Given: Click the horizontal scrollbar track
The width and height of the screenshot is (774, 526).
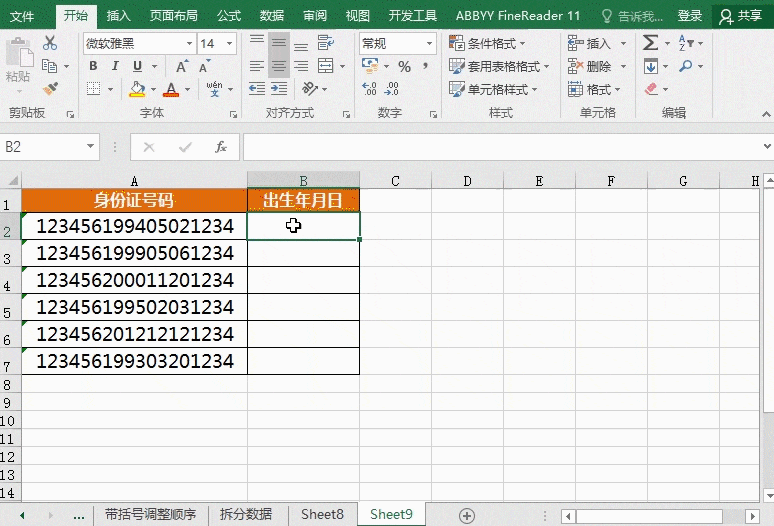Looking at the screenshot, I should coord(659,517).
